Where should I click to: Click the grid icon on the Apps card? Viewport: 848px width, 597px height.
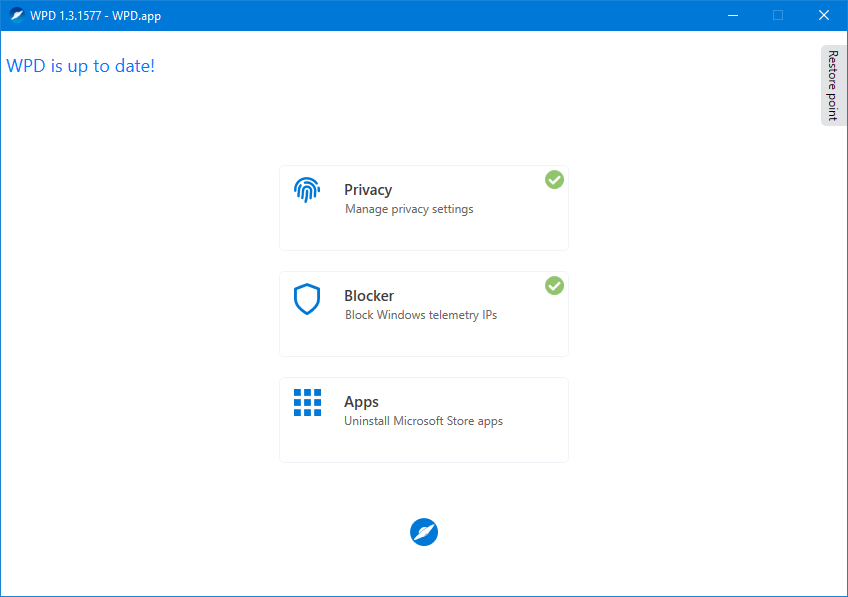pos(307,403)
